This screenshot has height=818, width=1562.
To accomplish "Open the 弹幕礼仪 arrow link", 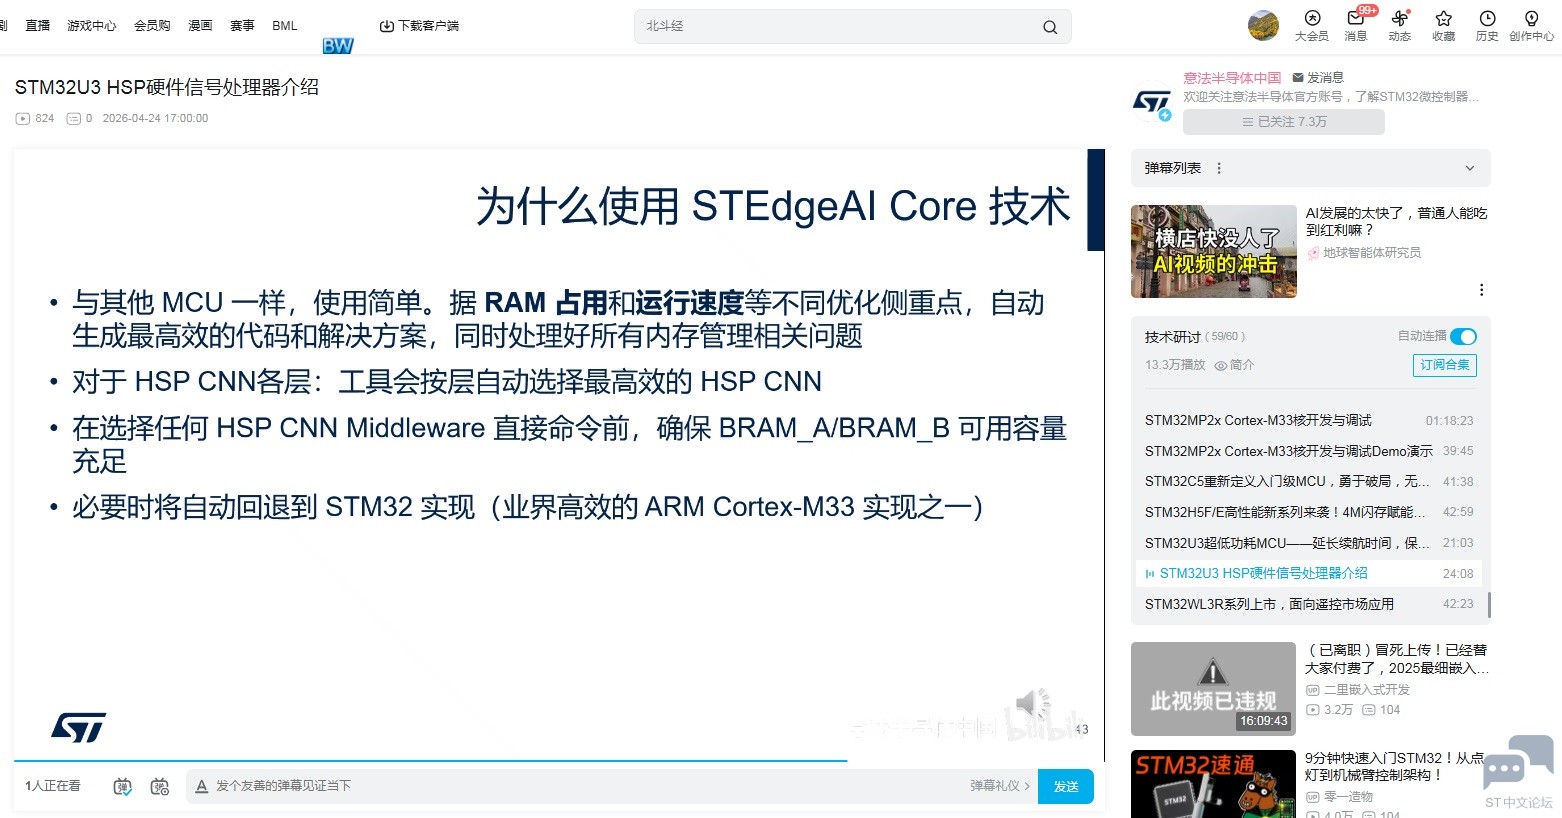I will [x=1000, y=786].
